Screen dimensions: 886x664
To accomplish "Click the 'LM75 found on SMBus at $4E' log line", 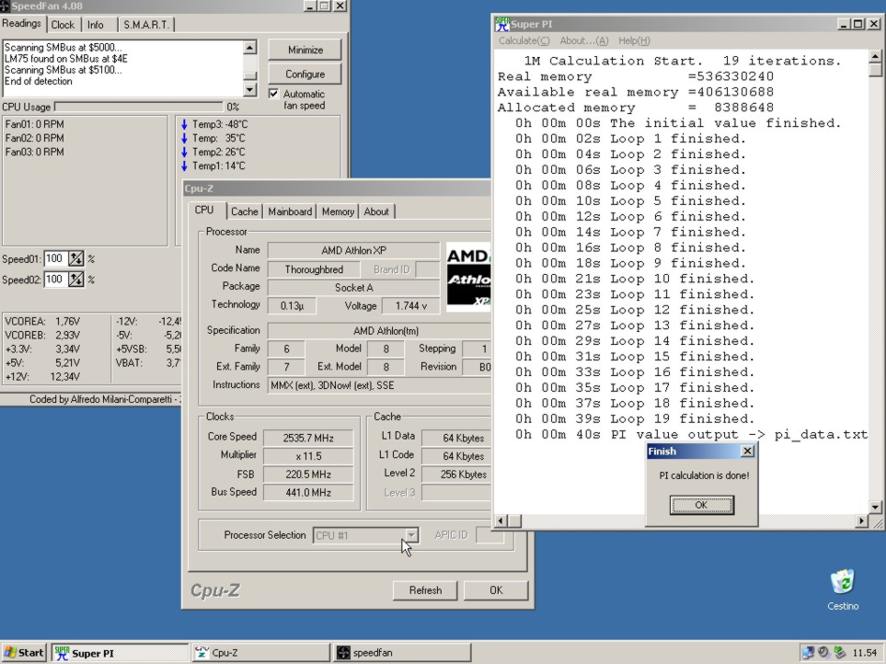I will (66, 59).
